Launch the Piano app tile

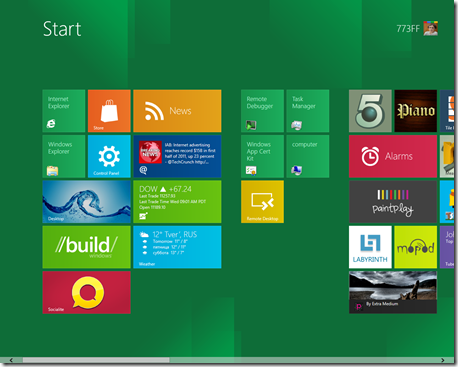click(x=415, y=111)
